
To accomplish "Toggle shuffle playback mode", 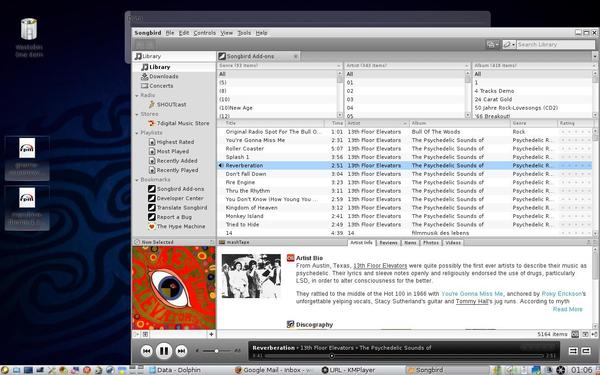I will click(573, 351).
